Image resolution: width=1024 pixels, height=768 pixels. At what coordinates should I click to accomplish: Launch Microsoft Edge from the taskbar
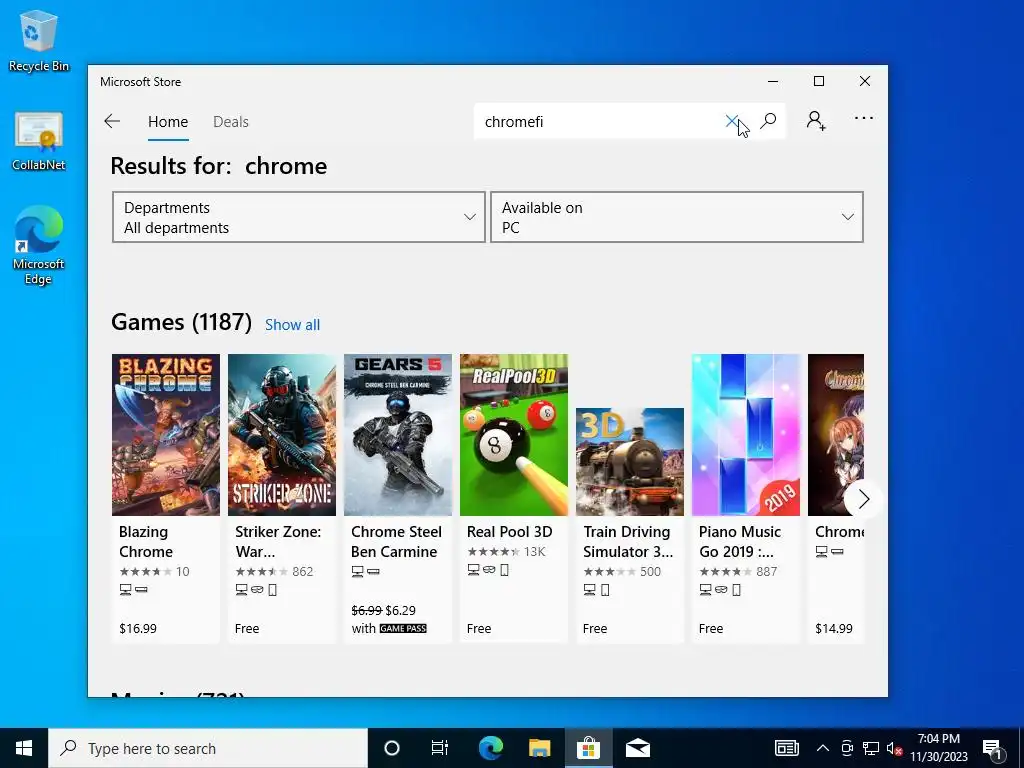pyautogui.click(x=490, y=748)
